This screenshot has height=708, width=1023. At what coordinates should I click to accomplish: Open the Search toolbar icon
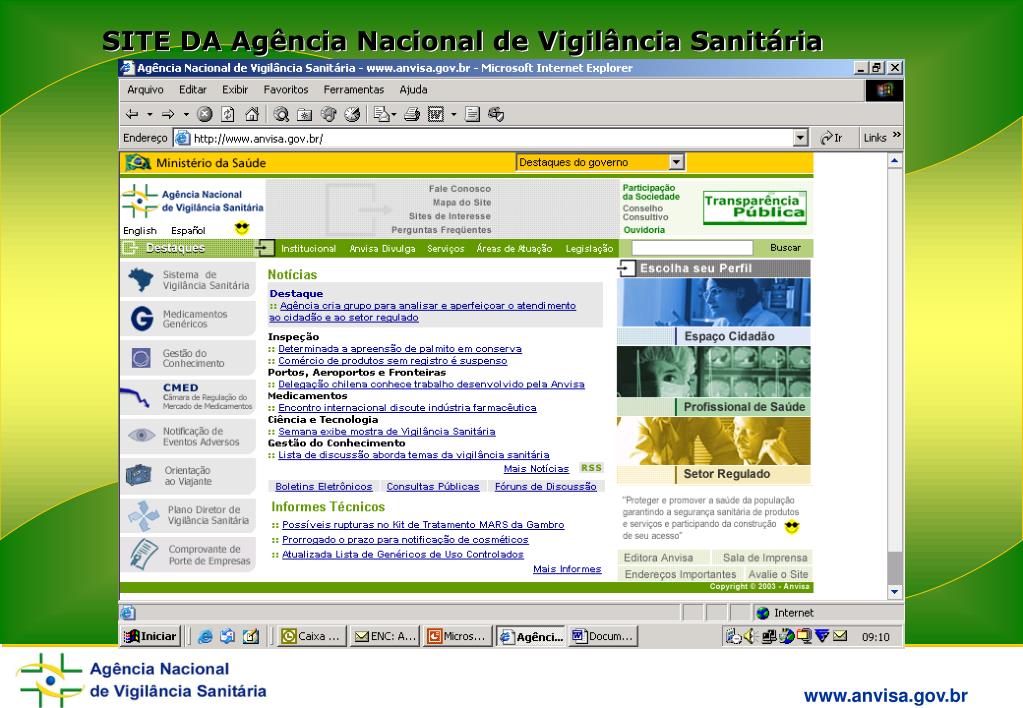coord(281,115)
